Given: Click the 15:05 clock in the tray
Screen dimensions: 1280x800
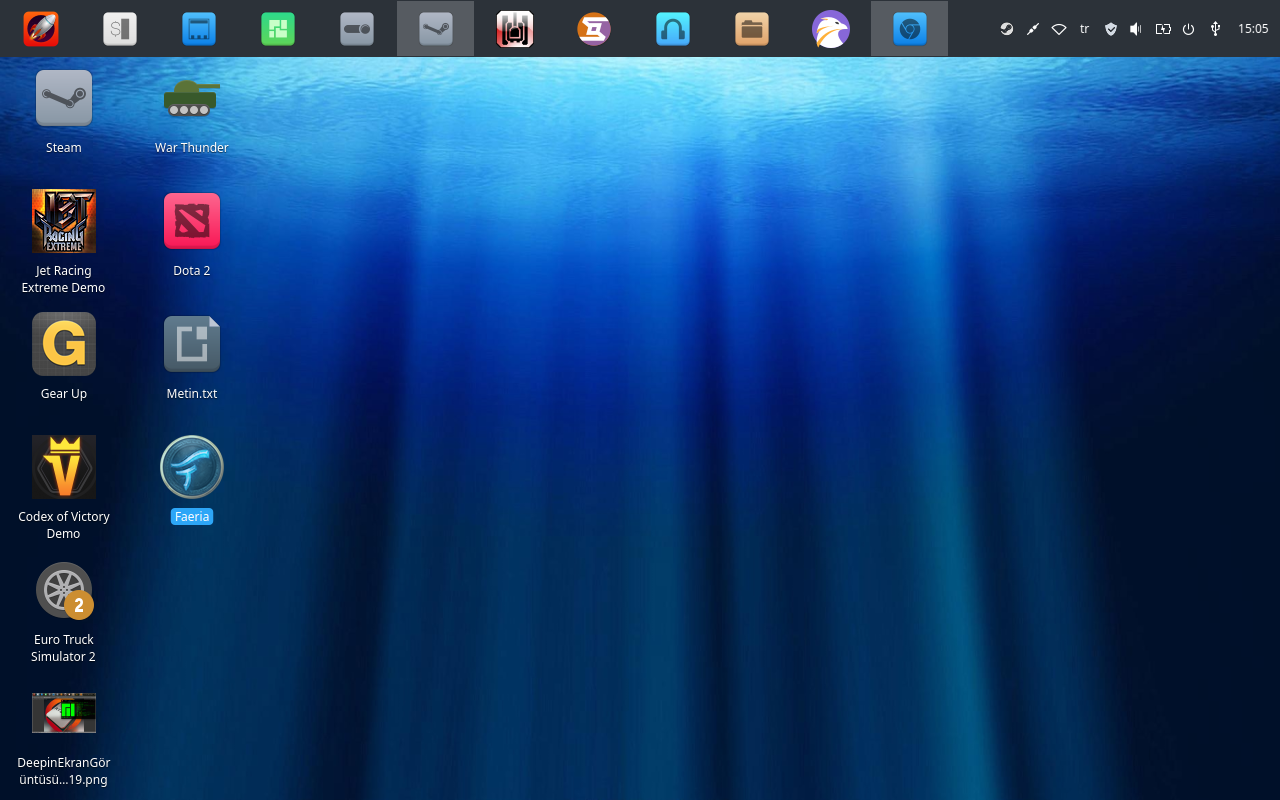Looking at the screenshot, I should (x=1253, y=29).
